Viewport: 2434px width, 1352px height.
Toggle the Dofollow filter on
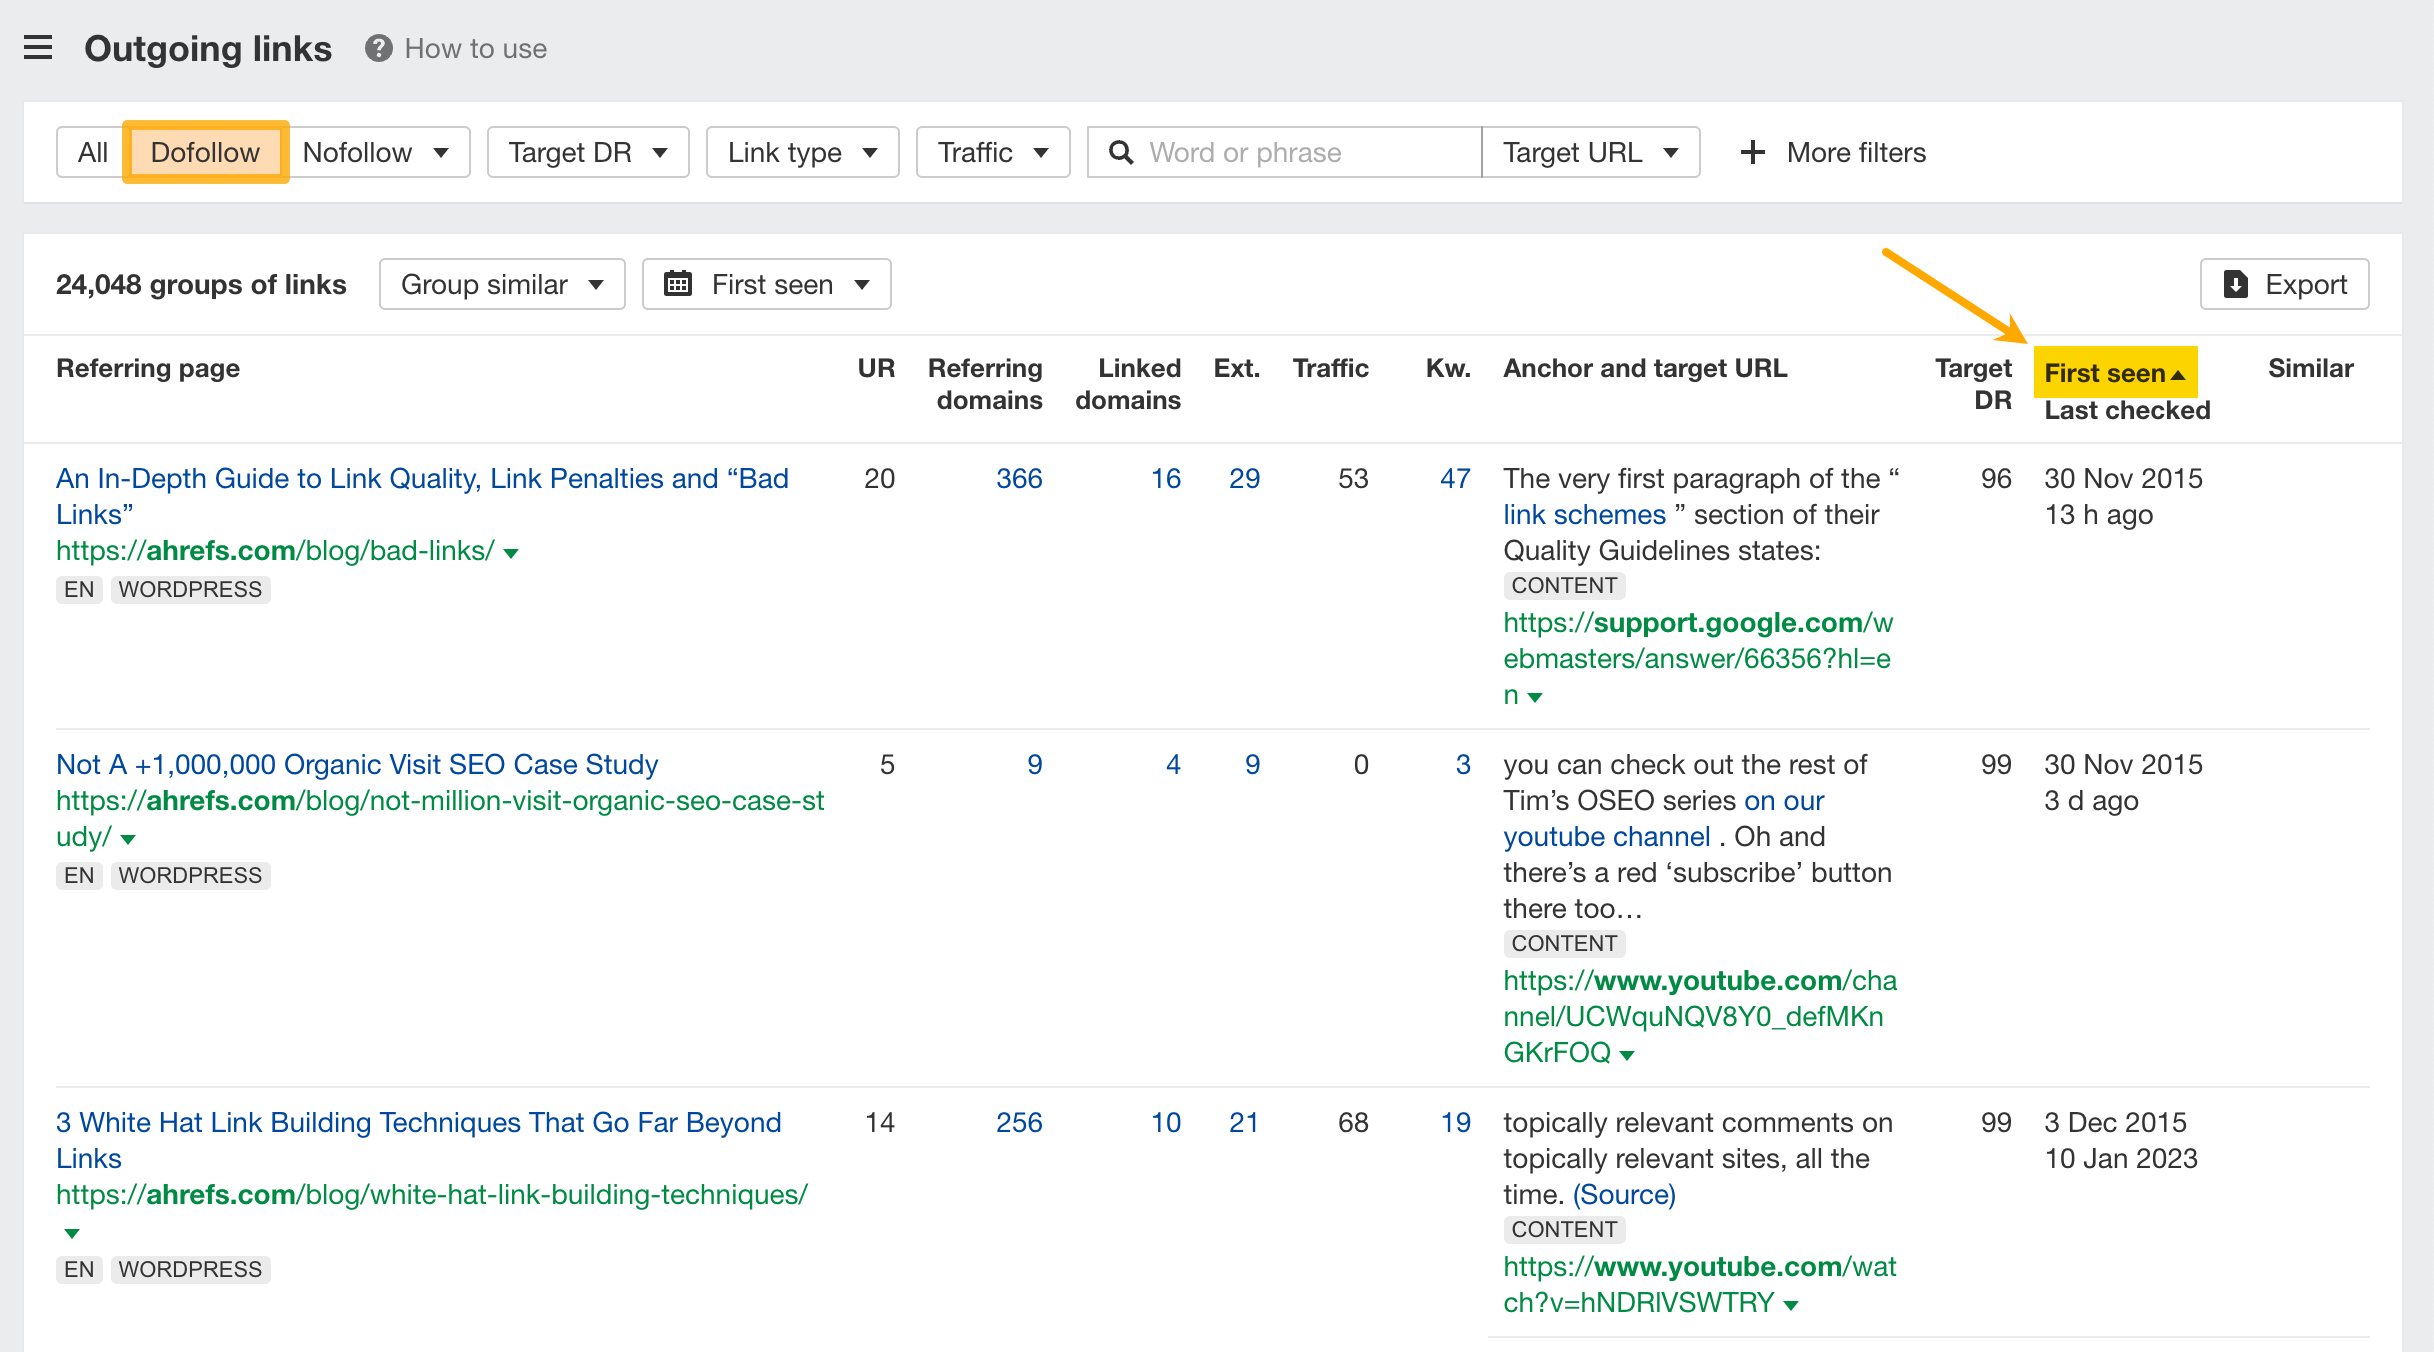click(x=203, y=150)
